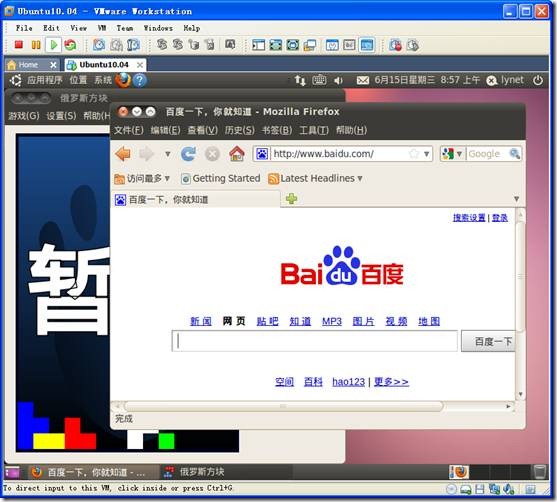Screen dimensions: 557x502
Task: Reload the Baidu page in Firefox
Action: pyautogui.click(x=188, y=154)
